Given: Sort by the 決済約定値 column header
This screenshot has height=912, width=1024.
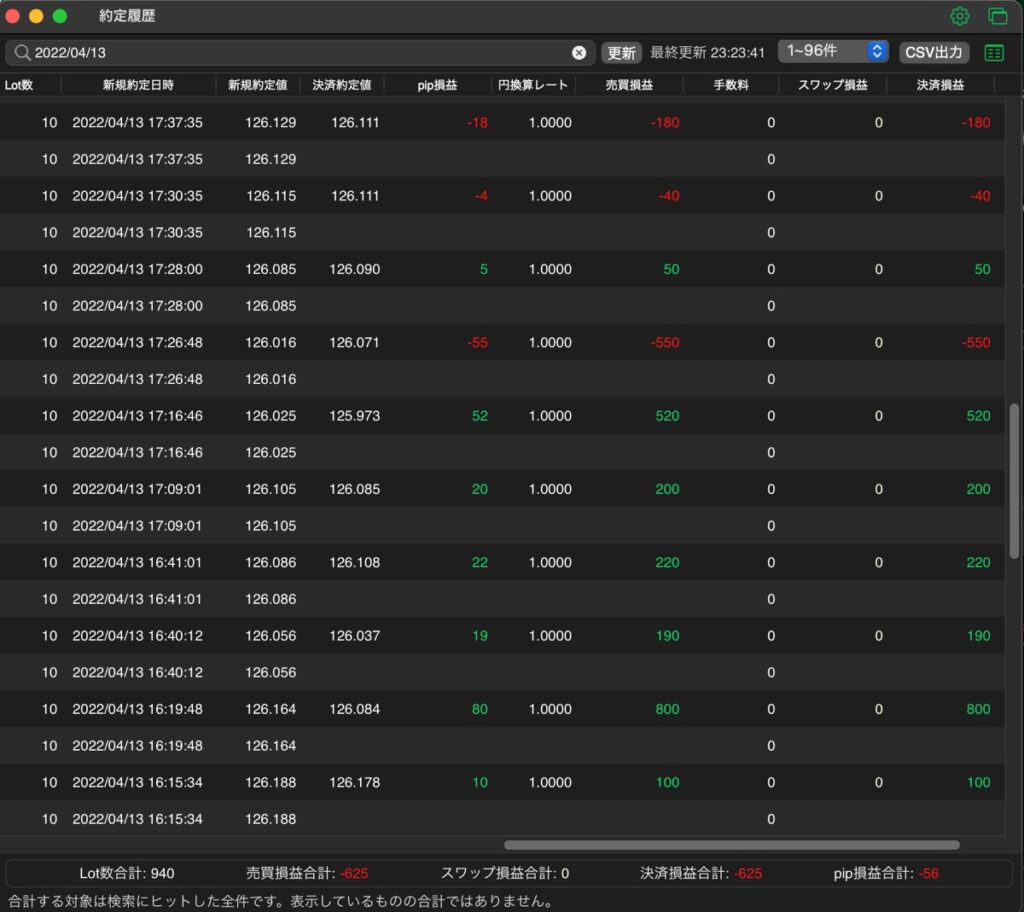Looking at the screenshot, I should click(x=342, y=85).
